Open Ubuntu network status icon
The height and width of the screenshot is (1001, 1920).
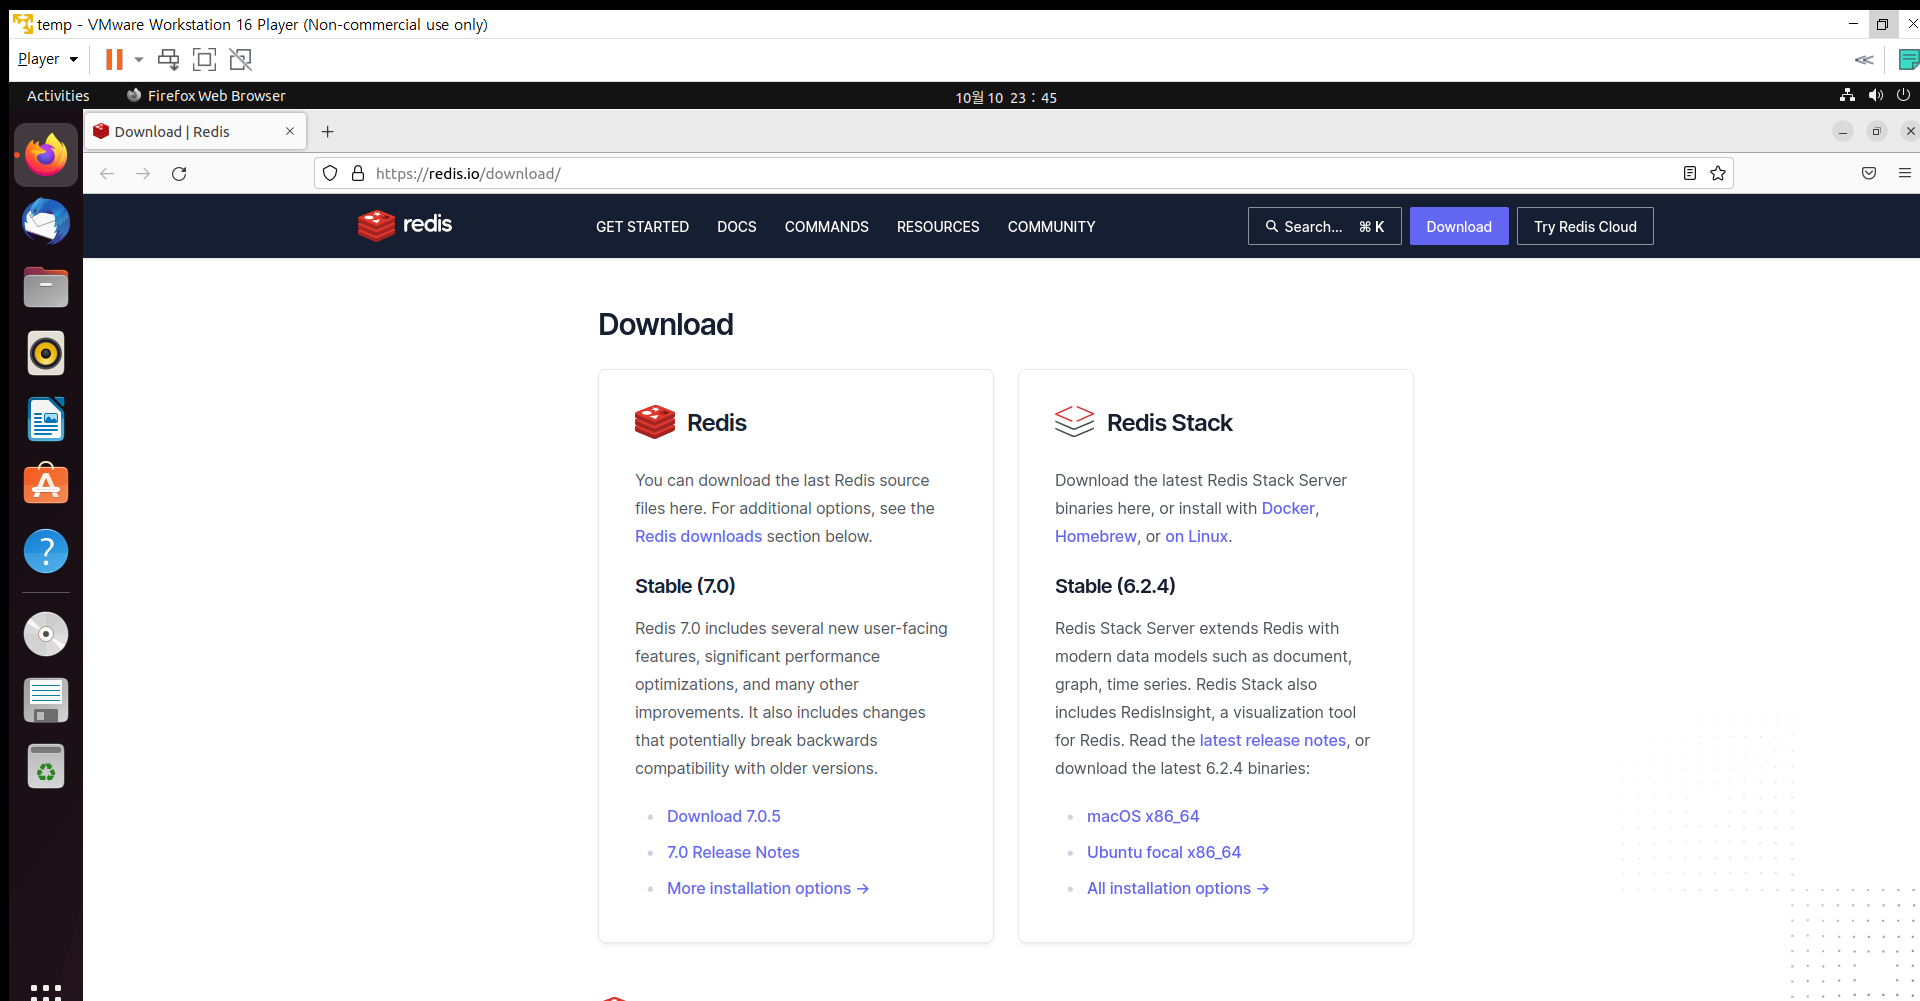[1847, 96]
